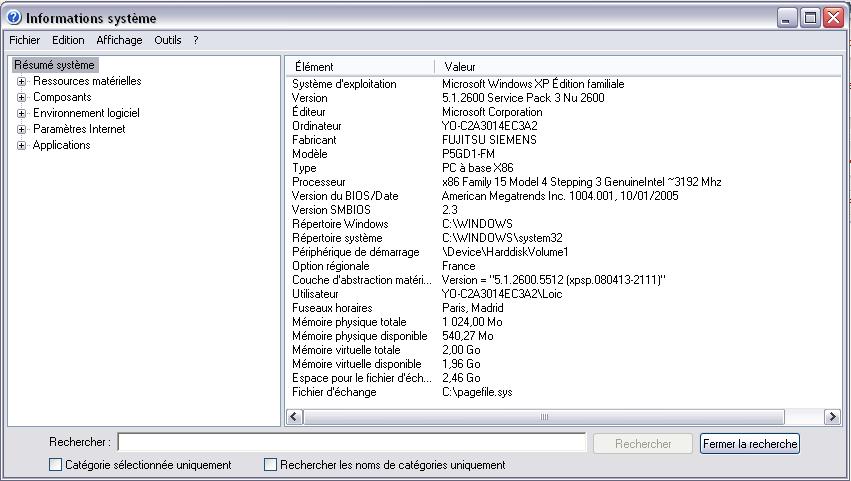Open the Outils menu
This screenshot has height=481, width=851.
pyautogui.click(x=168, y=40)
